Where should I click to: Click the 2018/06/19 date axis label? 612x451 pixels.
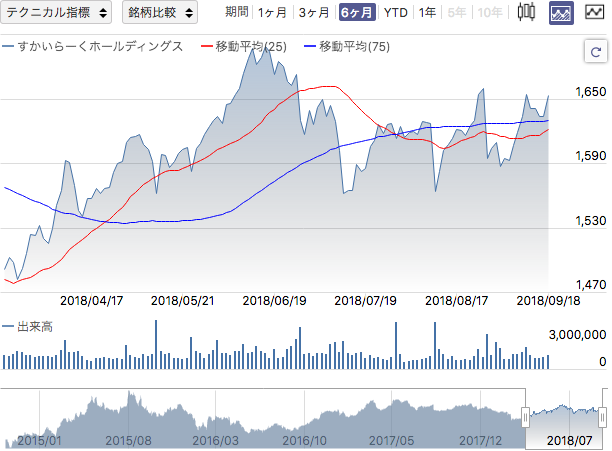274,300
